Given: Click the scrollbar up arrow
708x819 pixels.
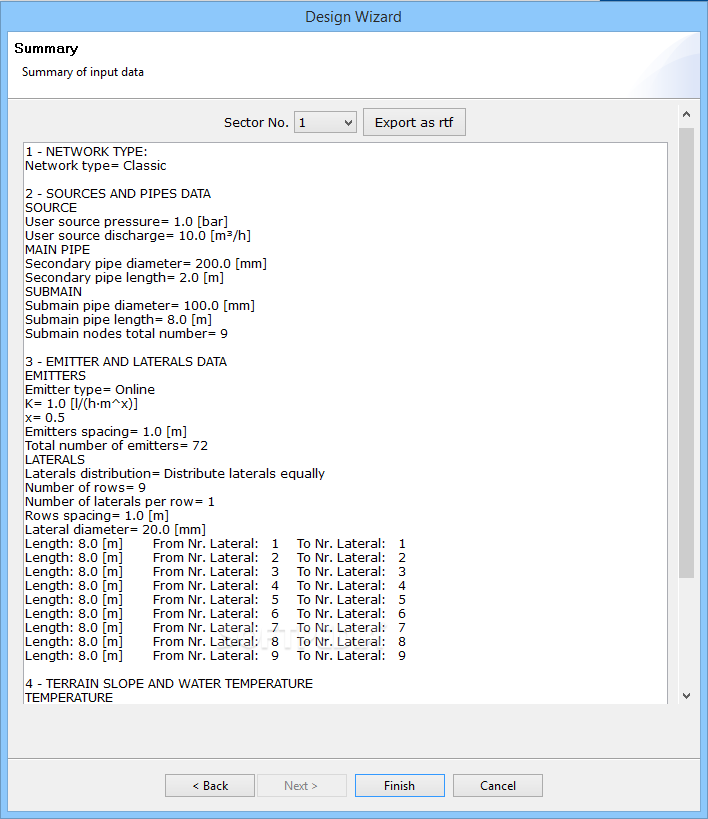Looking at the screenshot, I should [687, 114].
